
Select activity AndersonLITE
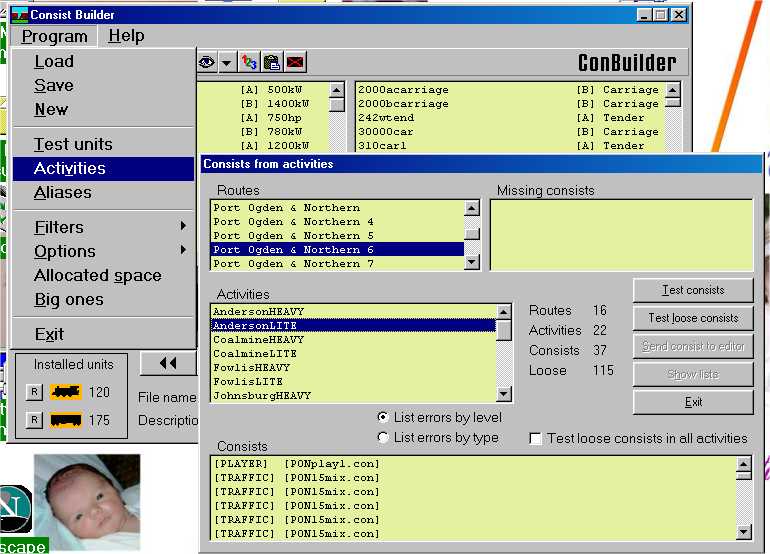pyautogui.click(x=354, y=326)
